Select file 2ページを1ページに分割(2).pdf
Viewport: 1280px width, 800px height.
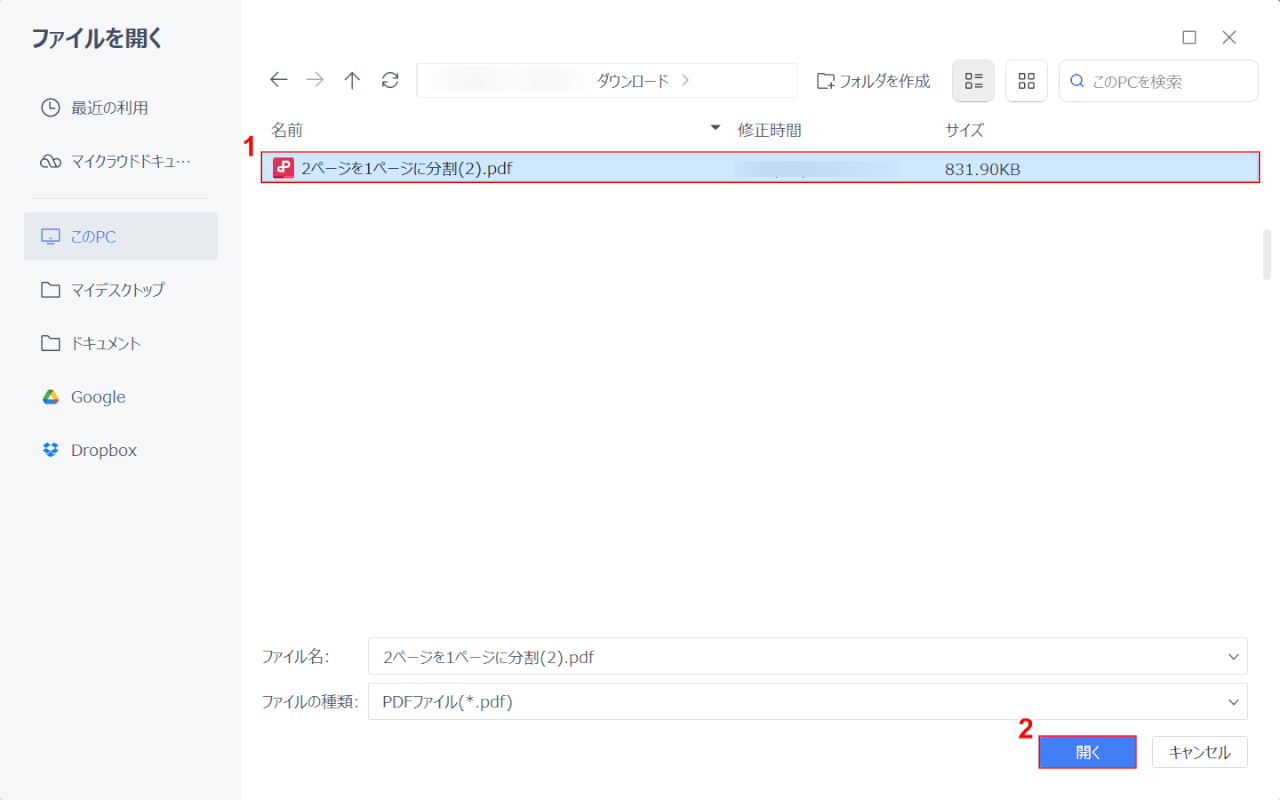(760, 168)
